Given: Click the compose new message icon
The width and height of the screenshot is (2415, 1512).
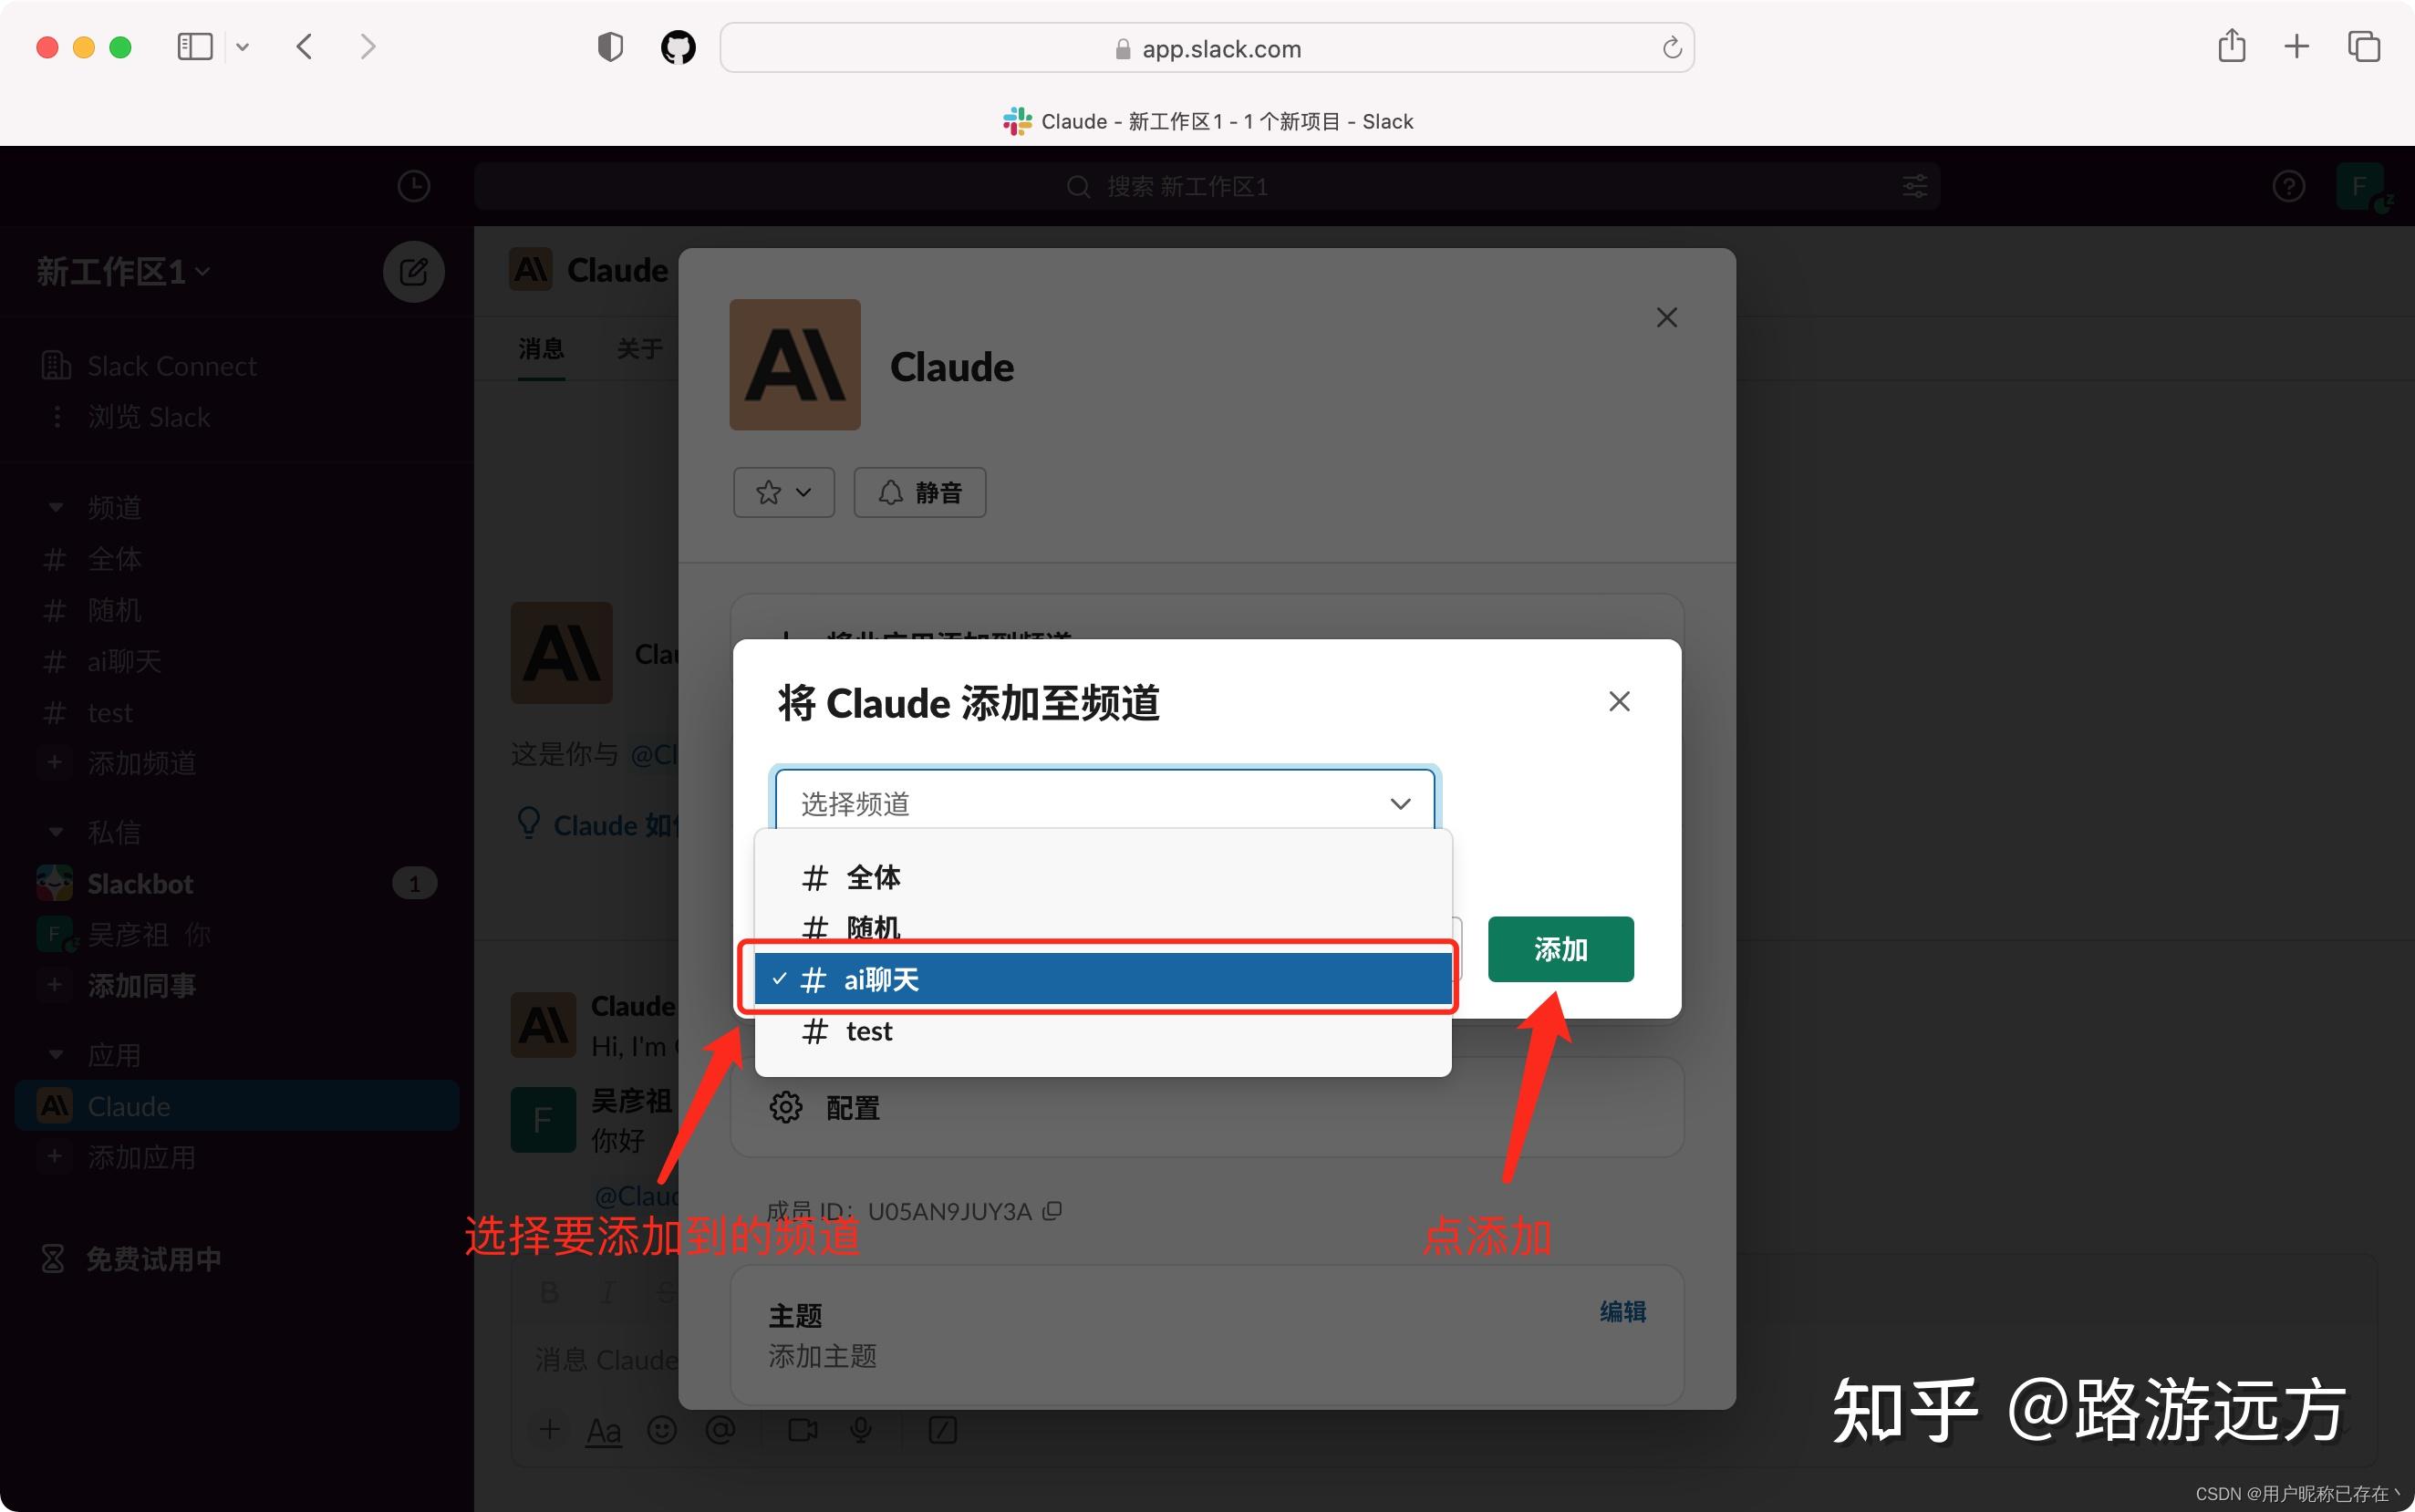Looking at the screenshot, I should [x=413, y=271].
